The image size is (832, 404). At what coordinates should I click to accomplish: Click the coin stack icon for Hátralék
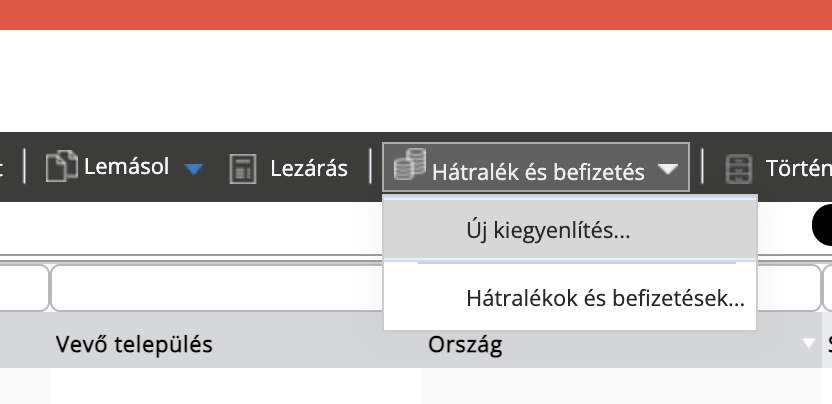409,165
